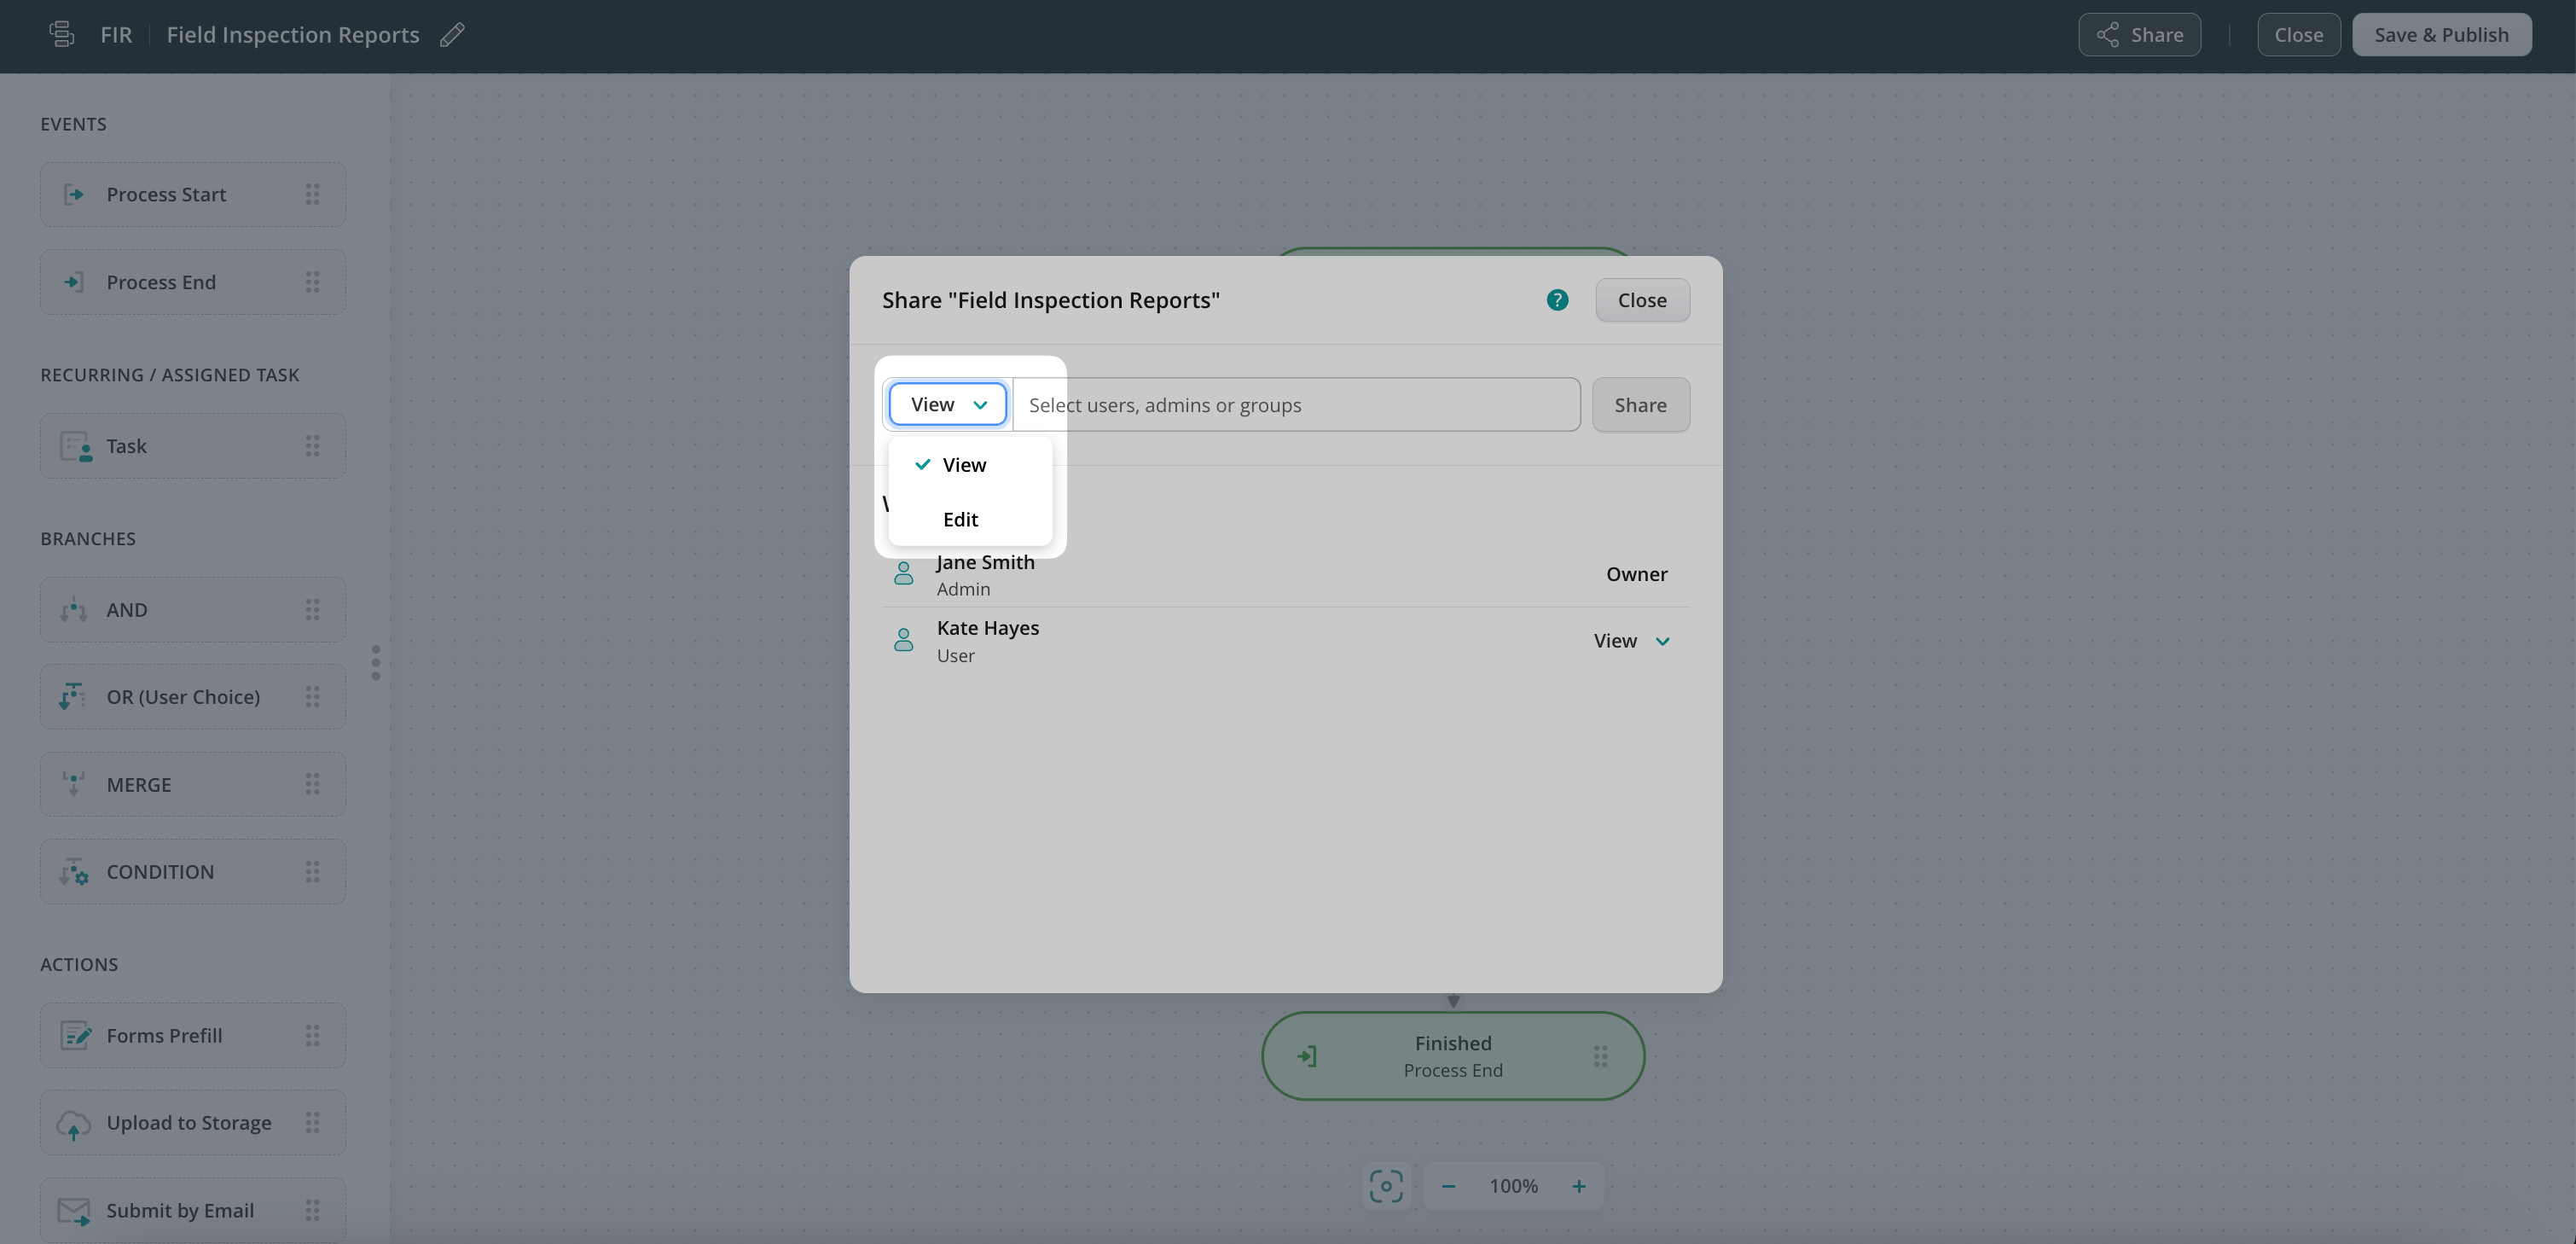The image size is (2576, 1244).
Task: Open Kate Hayes View permission dropdown
Action: tap(1631, 641)
